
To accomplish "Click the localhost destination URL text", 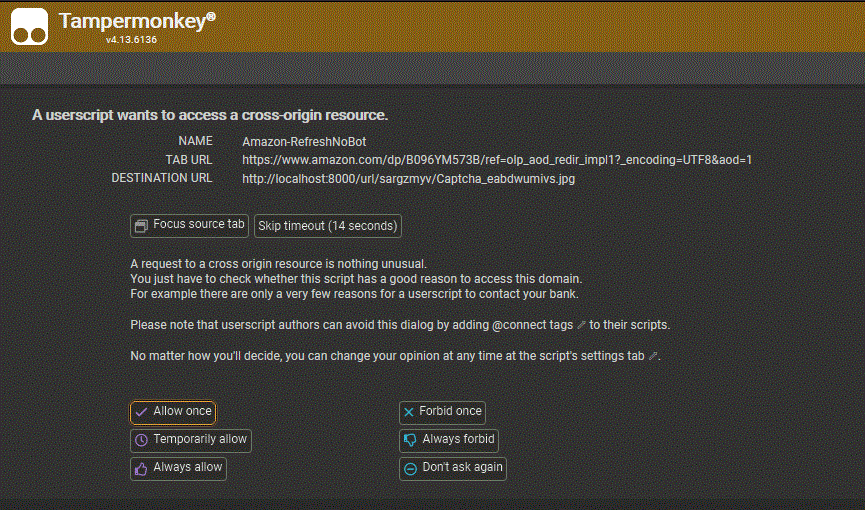I will pyautogui.click(x=409, y=179).
